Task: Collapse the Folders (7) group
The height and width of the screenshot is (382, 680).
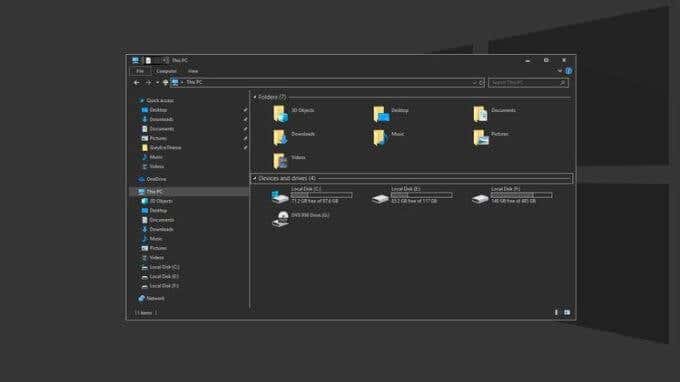Action: coord(255,97)
